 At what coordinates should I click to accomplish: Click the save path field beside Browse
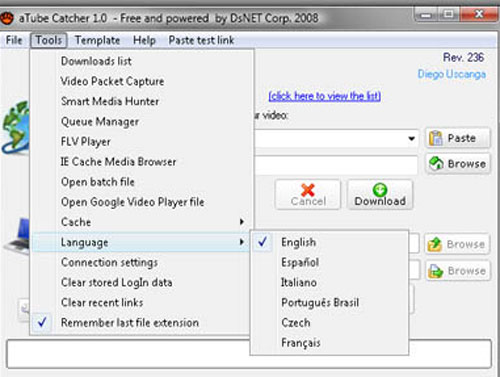click(x=336, y=165)
